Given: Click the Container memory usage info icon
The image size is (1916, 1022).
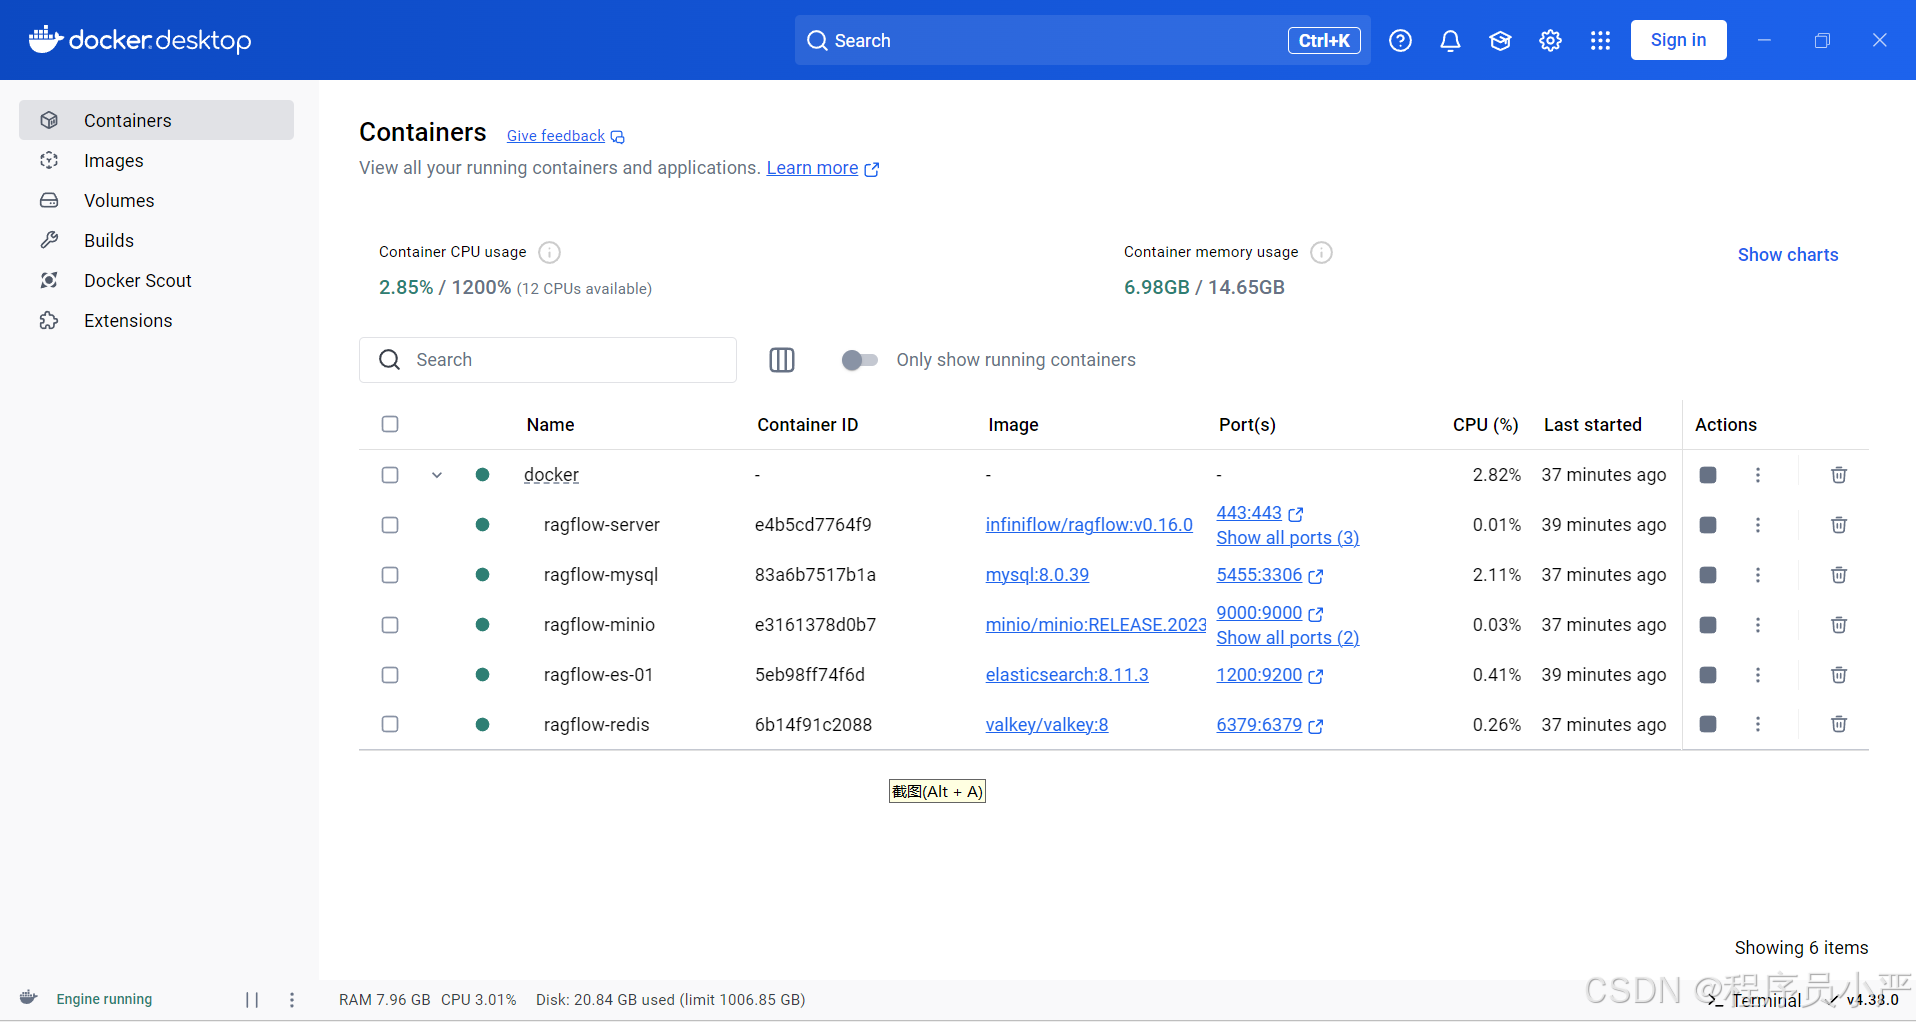Looking at the screenshot, I should pos(1321,252).
